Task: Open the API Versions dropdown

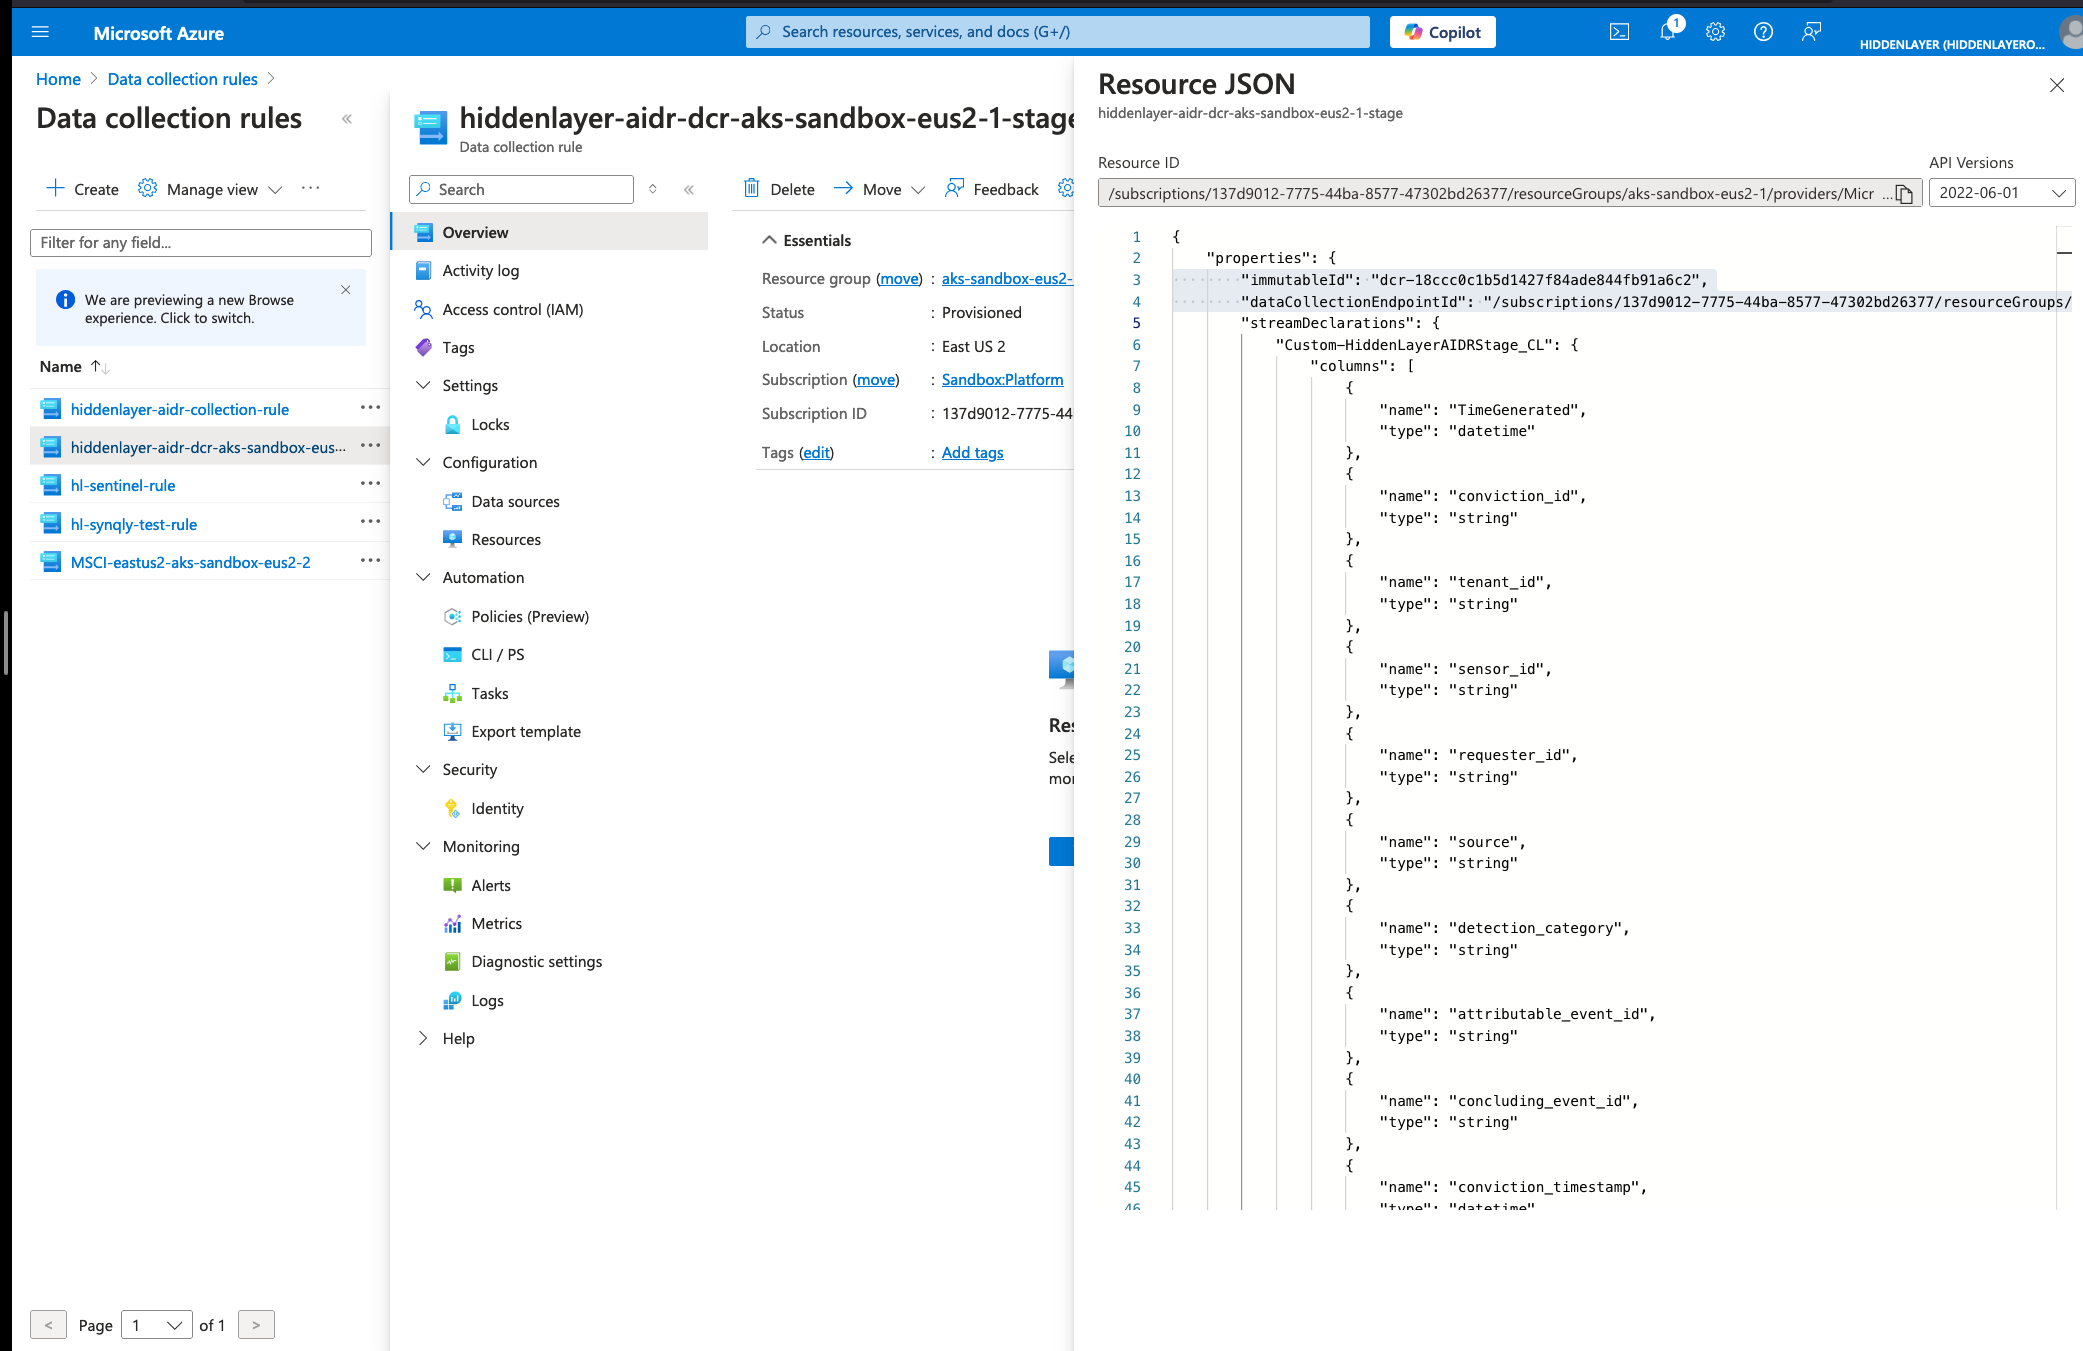Action: coord(2000,193)
